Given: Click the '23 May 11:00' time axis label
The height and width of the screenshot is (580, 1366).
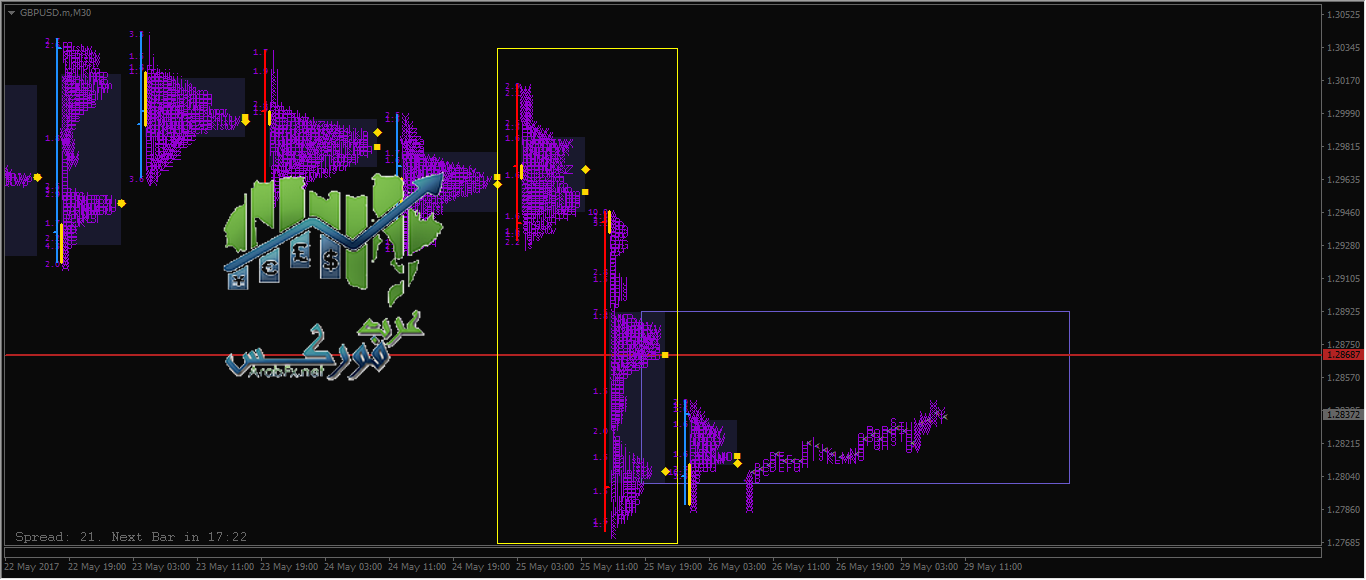Looking at the screenshot, I should tap(225, 567).
